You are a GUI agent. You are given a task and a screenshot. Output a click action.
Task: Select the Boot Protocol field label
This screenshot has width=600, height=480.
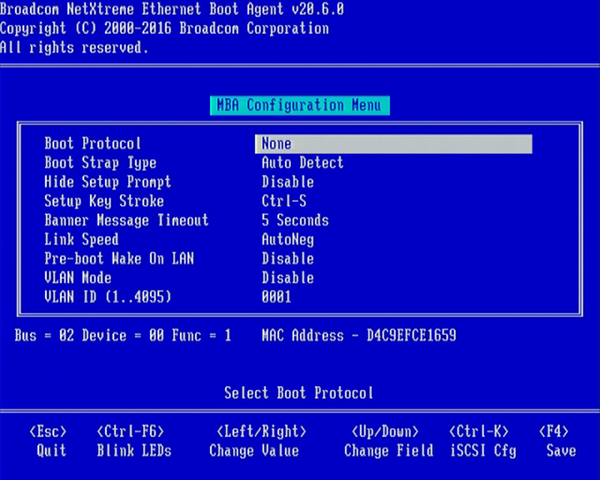[x=93, y=144]
